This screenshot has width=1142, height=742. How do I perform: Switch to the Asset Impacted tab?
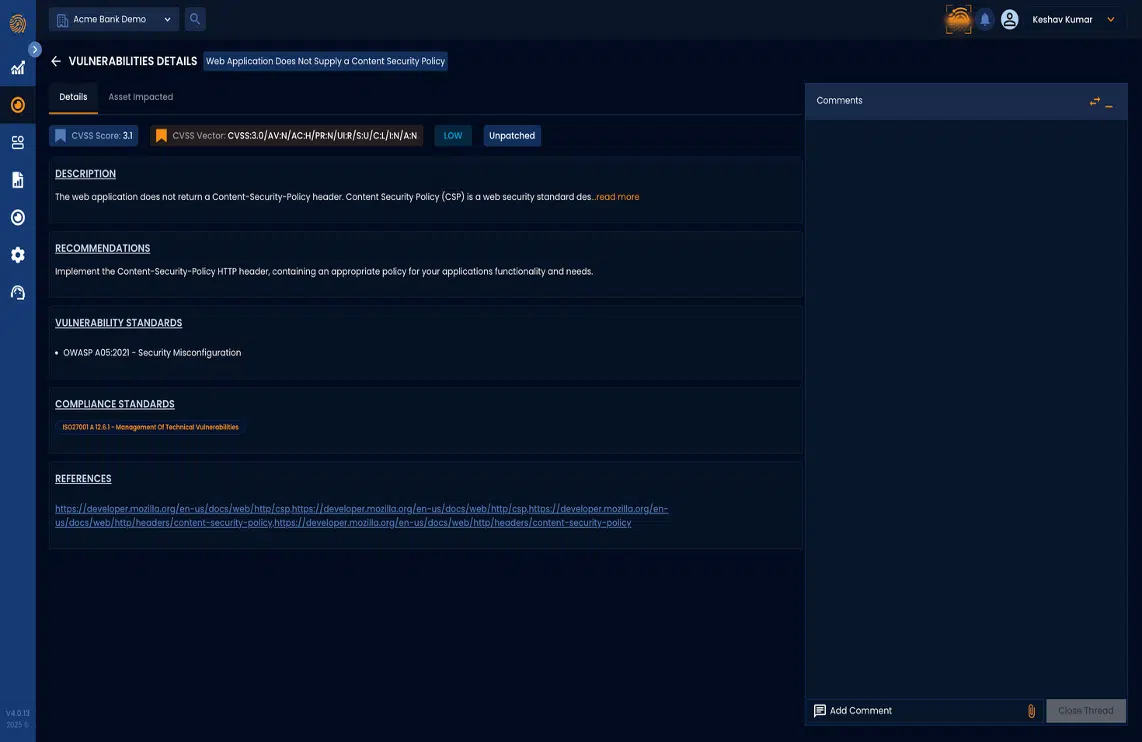click(x=141, y=97)
